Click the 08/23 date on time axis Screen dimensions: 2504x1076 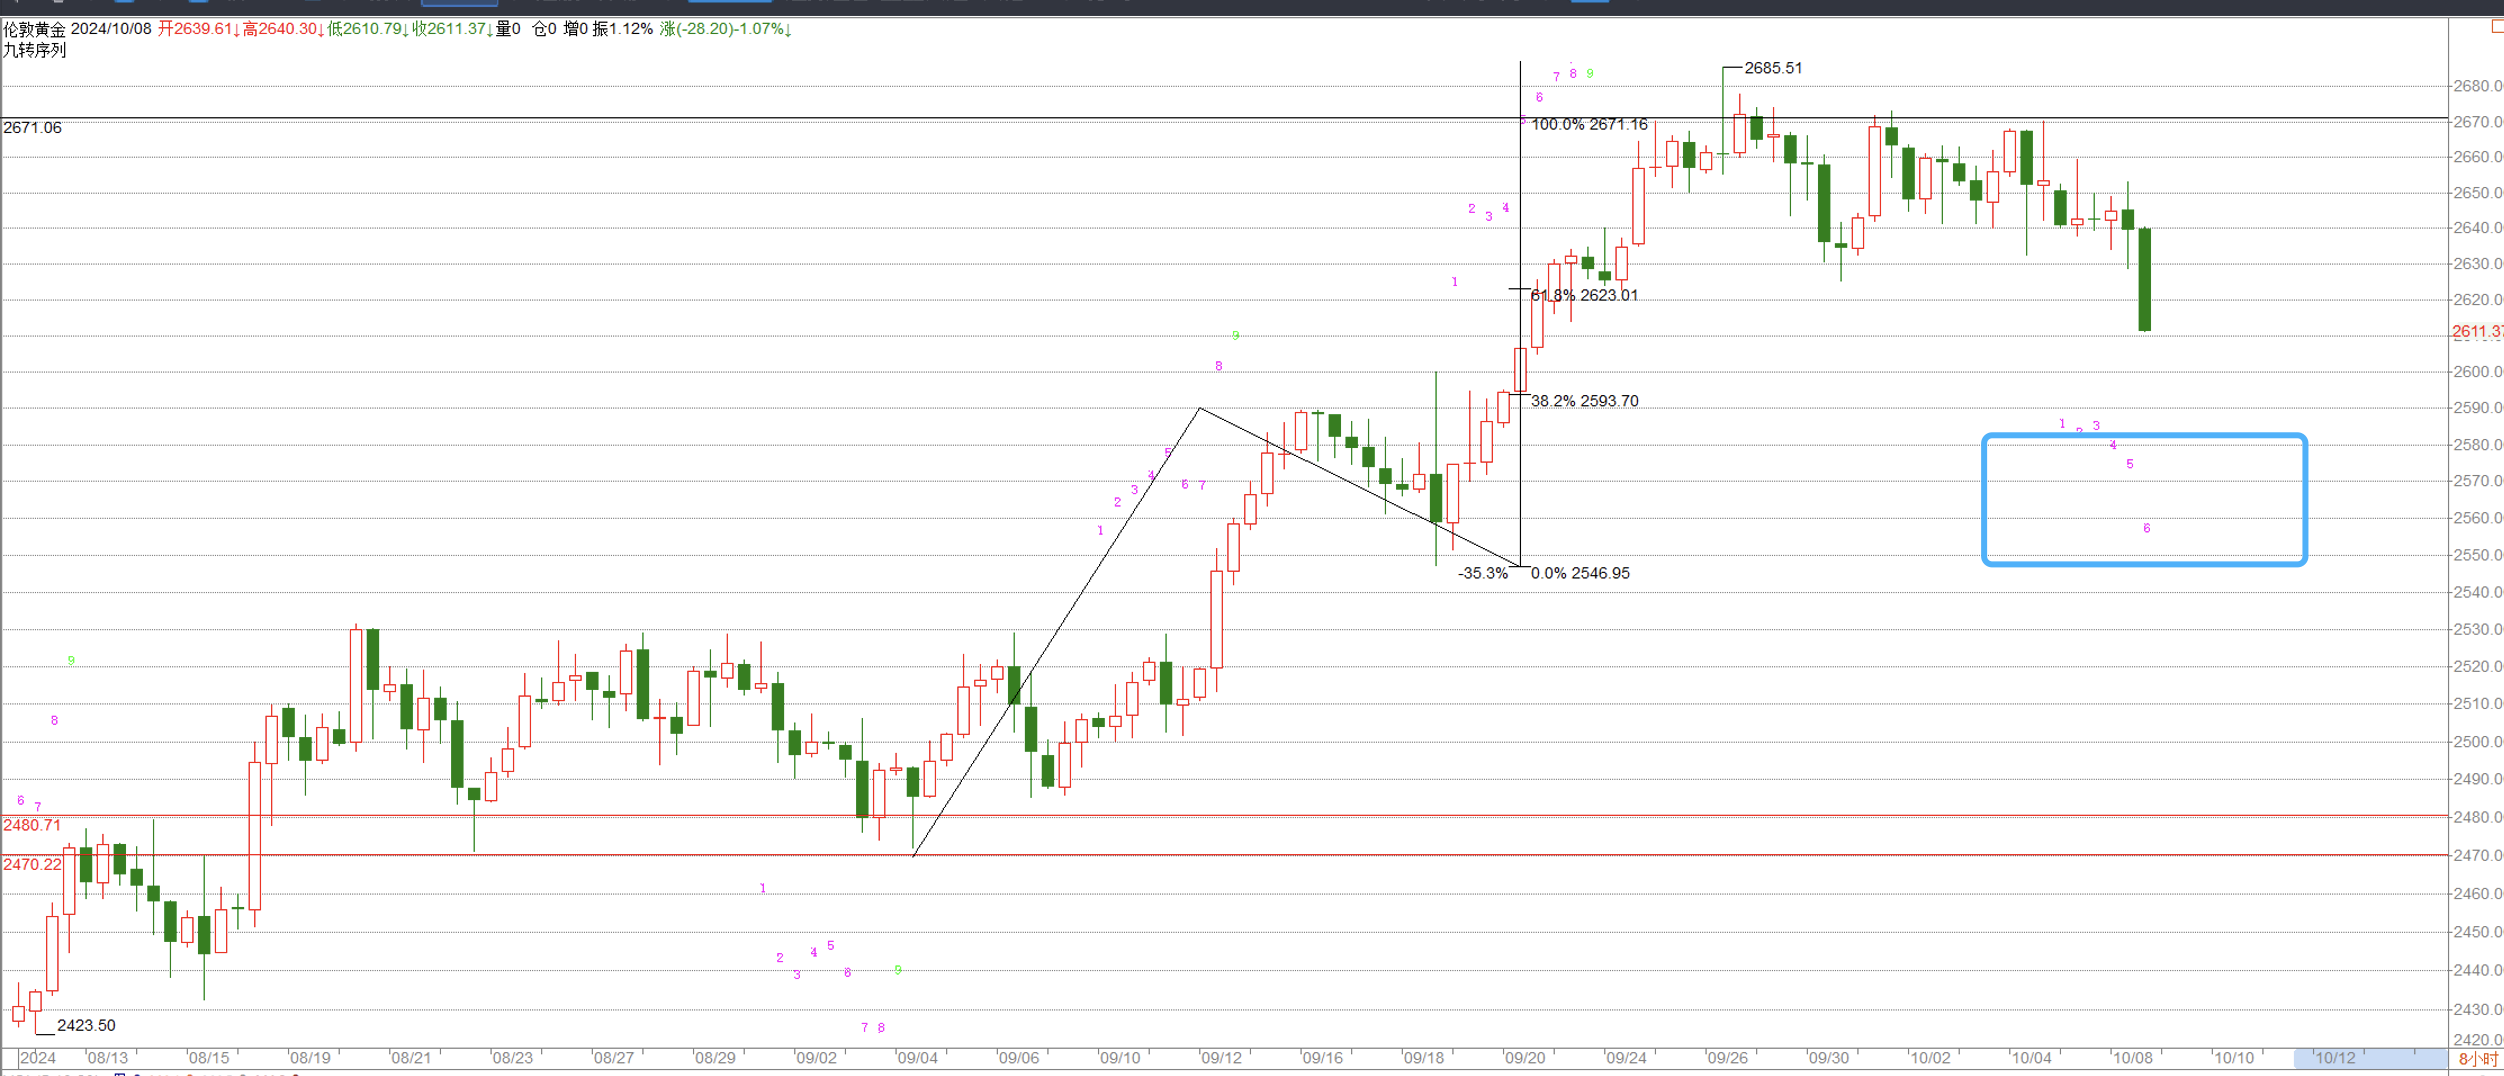513,1058
